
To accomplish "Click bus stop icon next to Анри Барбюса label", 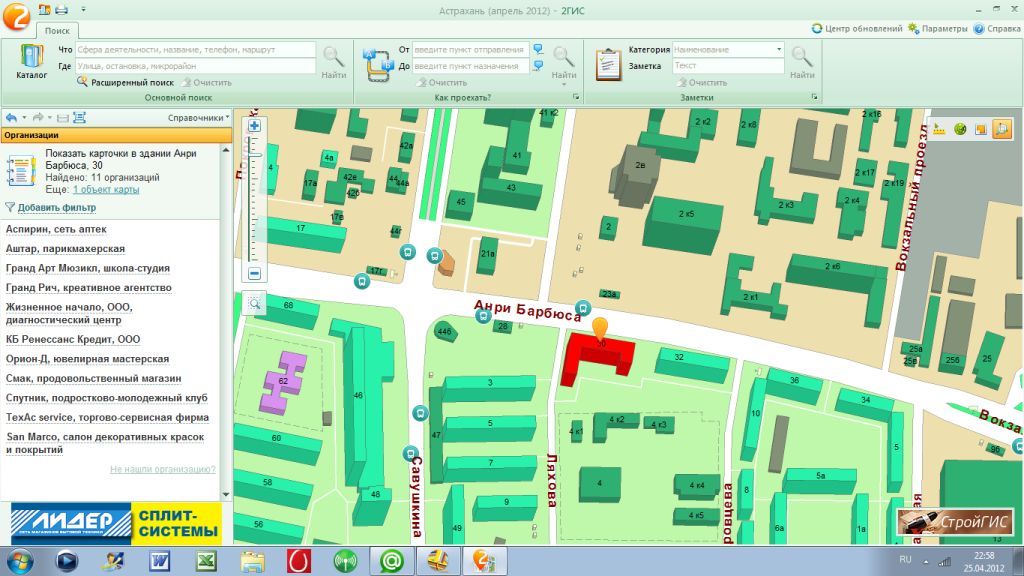I will (583, 308).
